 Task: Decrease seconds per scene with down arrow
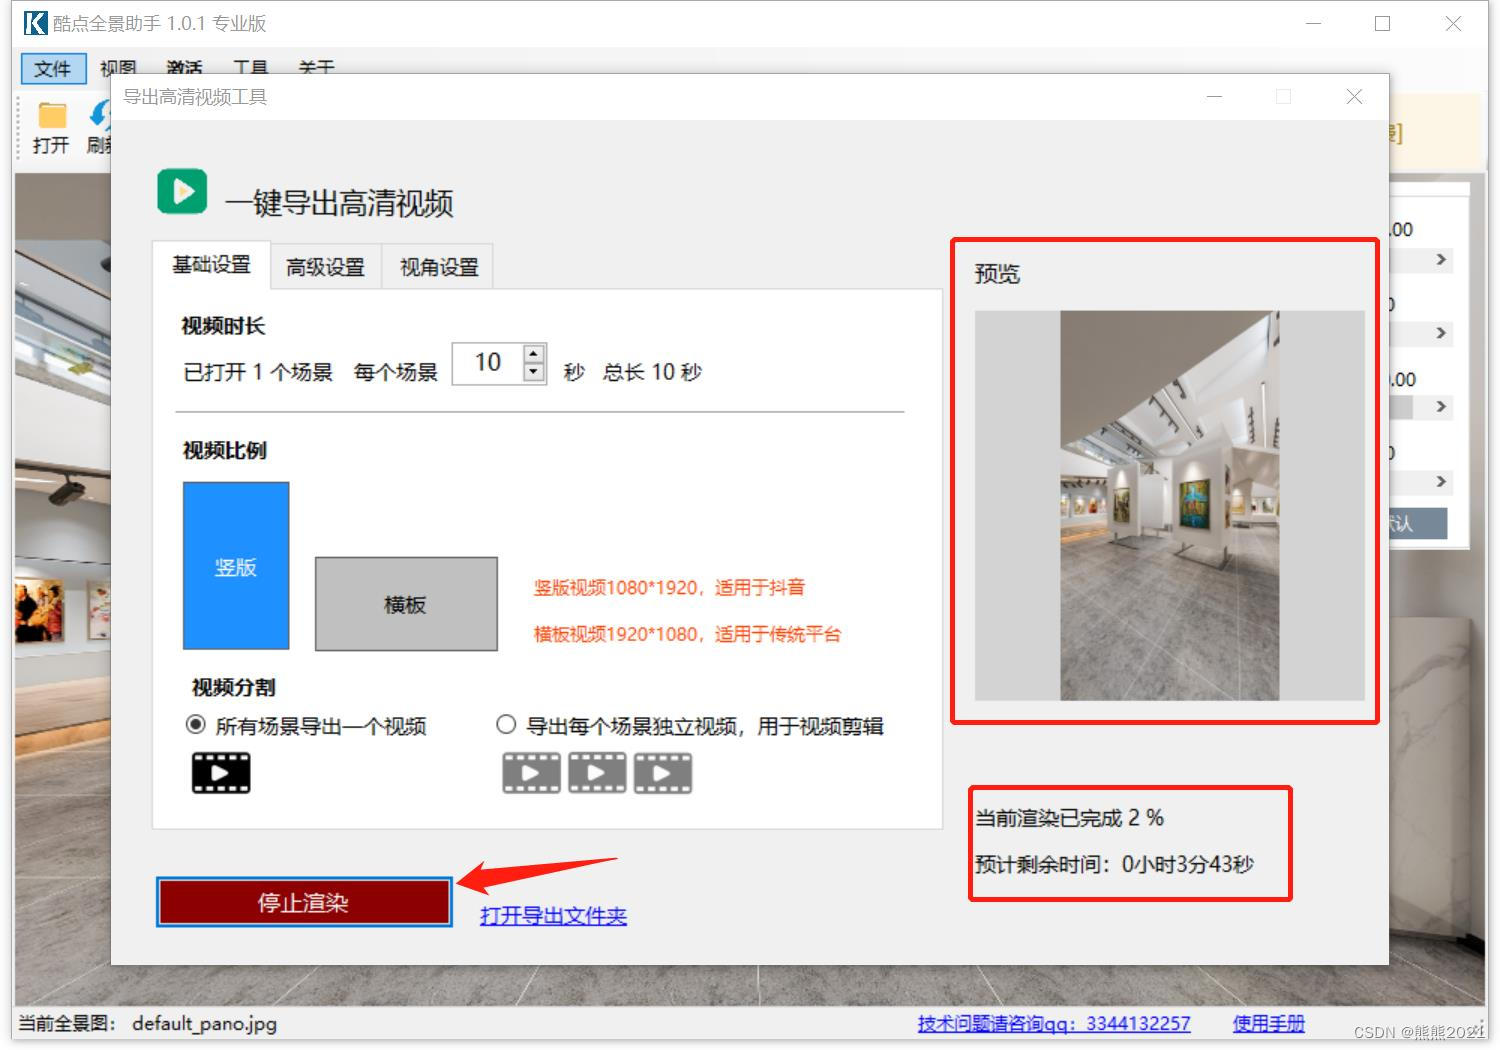pos(534,372)
